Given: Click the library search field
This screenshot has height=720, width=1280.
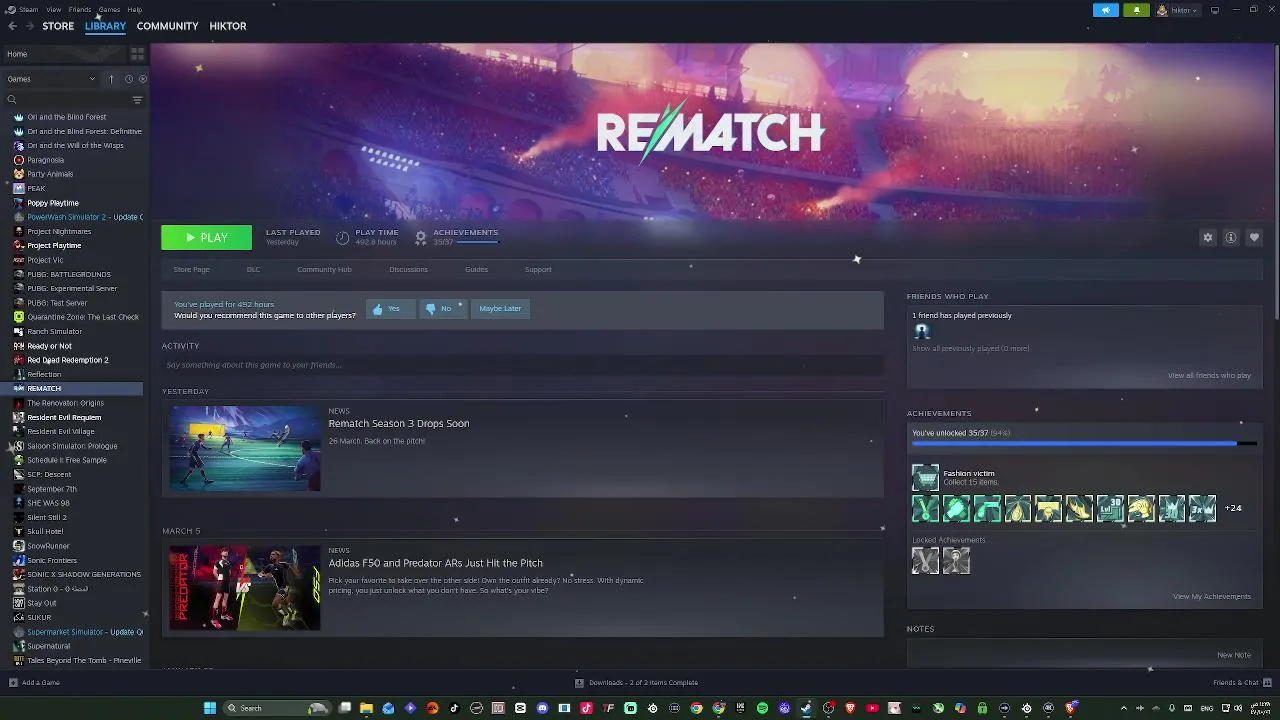Looking at the screenshot, I should tap(66, 100).
